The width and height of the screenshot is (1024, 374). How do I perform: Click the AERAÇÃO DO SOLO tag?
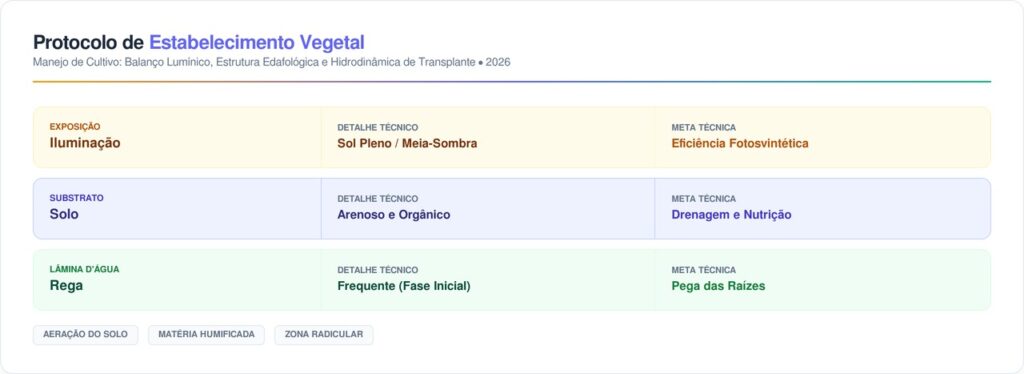pos(86,335)
